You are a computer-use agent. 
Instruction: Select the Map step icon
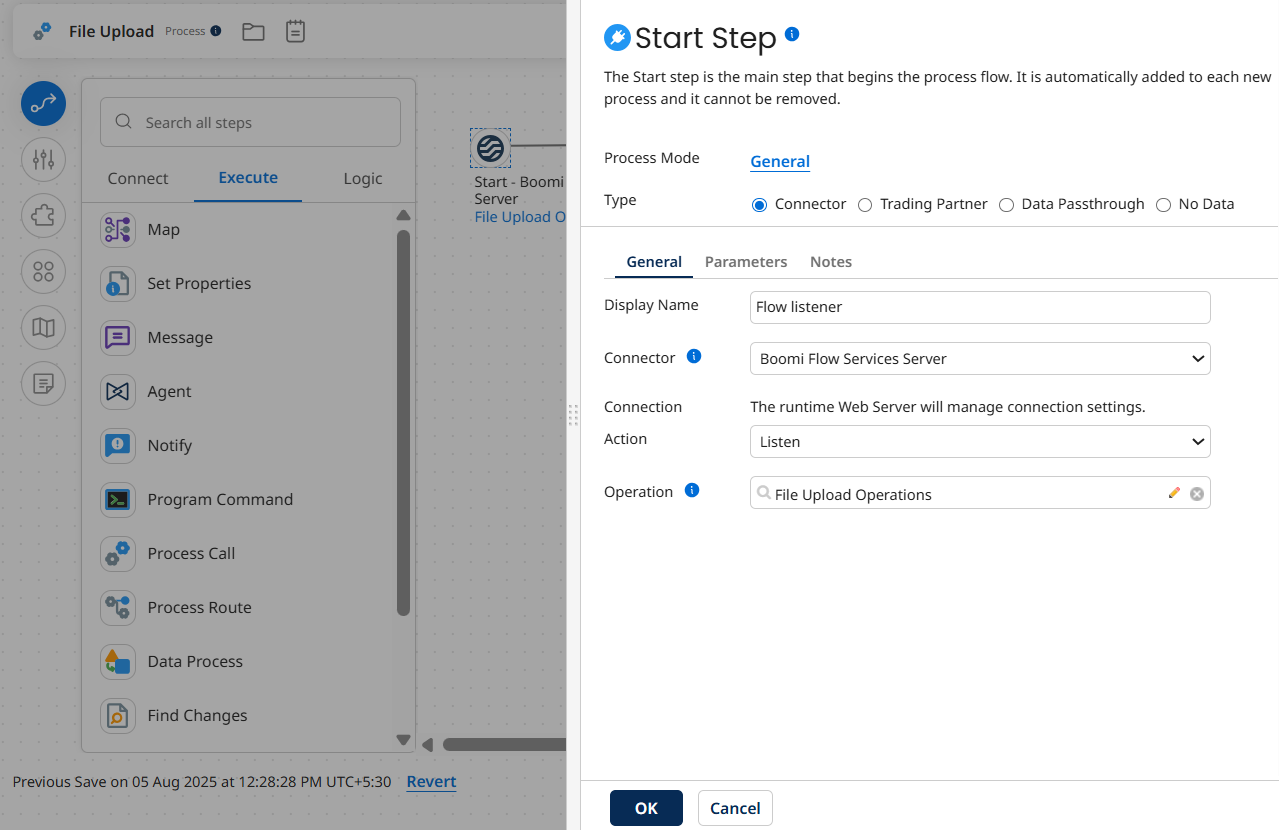117,229
